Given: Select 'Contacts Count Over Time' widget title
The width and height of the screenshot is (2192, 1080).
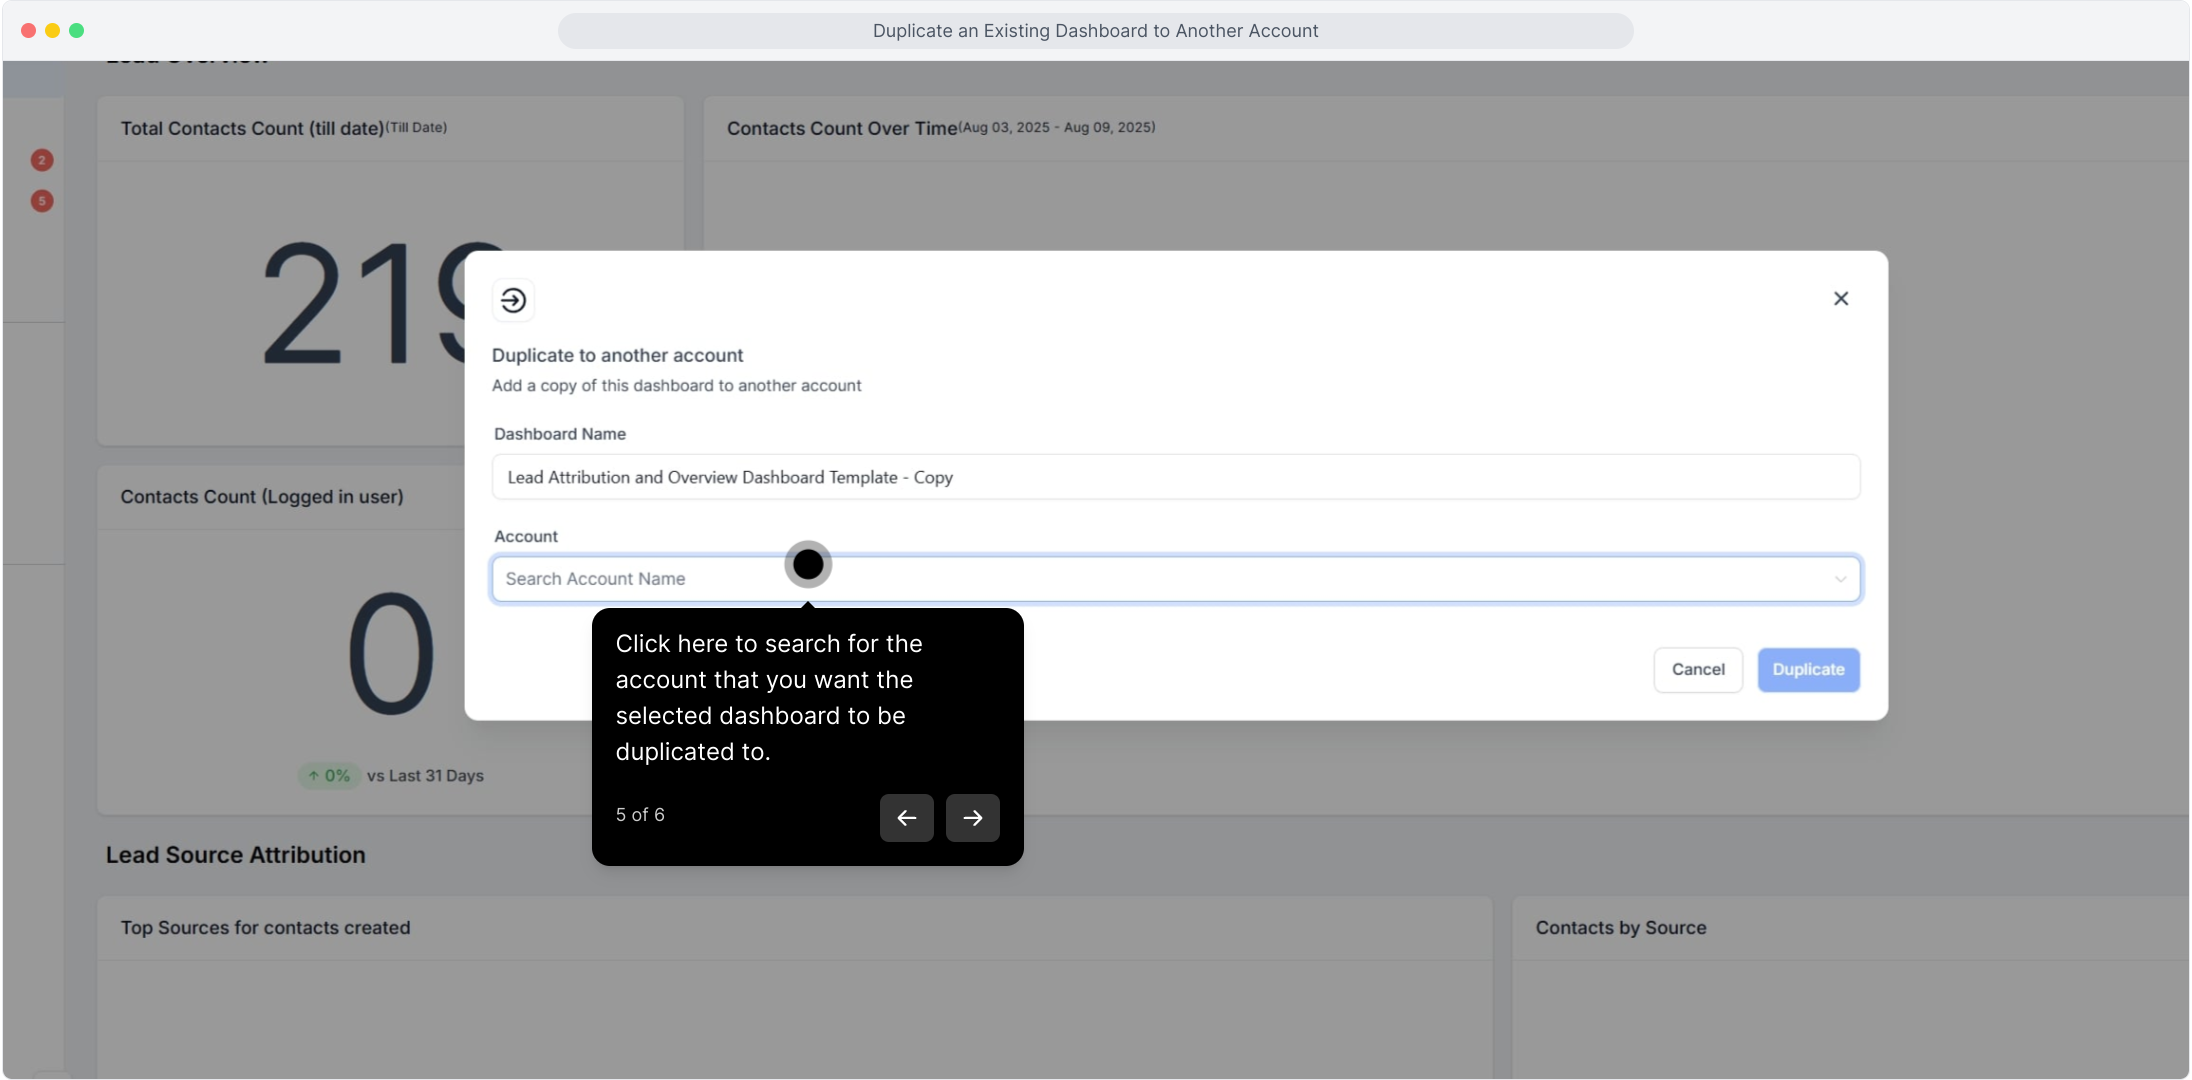Looking at the screenshot, I should point(842,129).
